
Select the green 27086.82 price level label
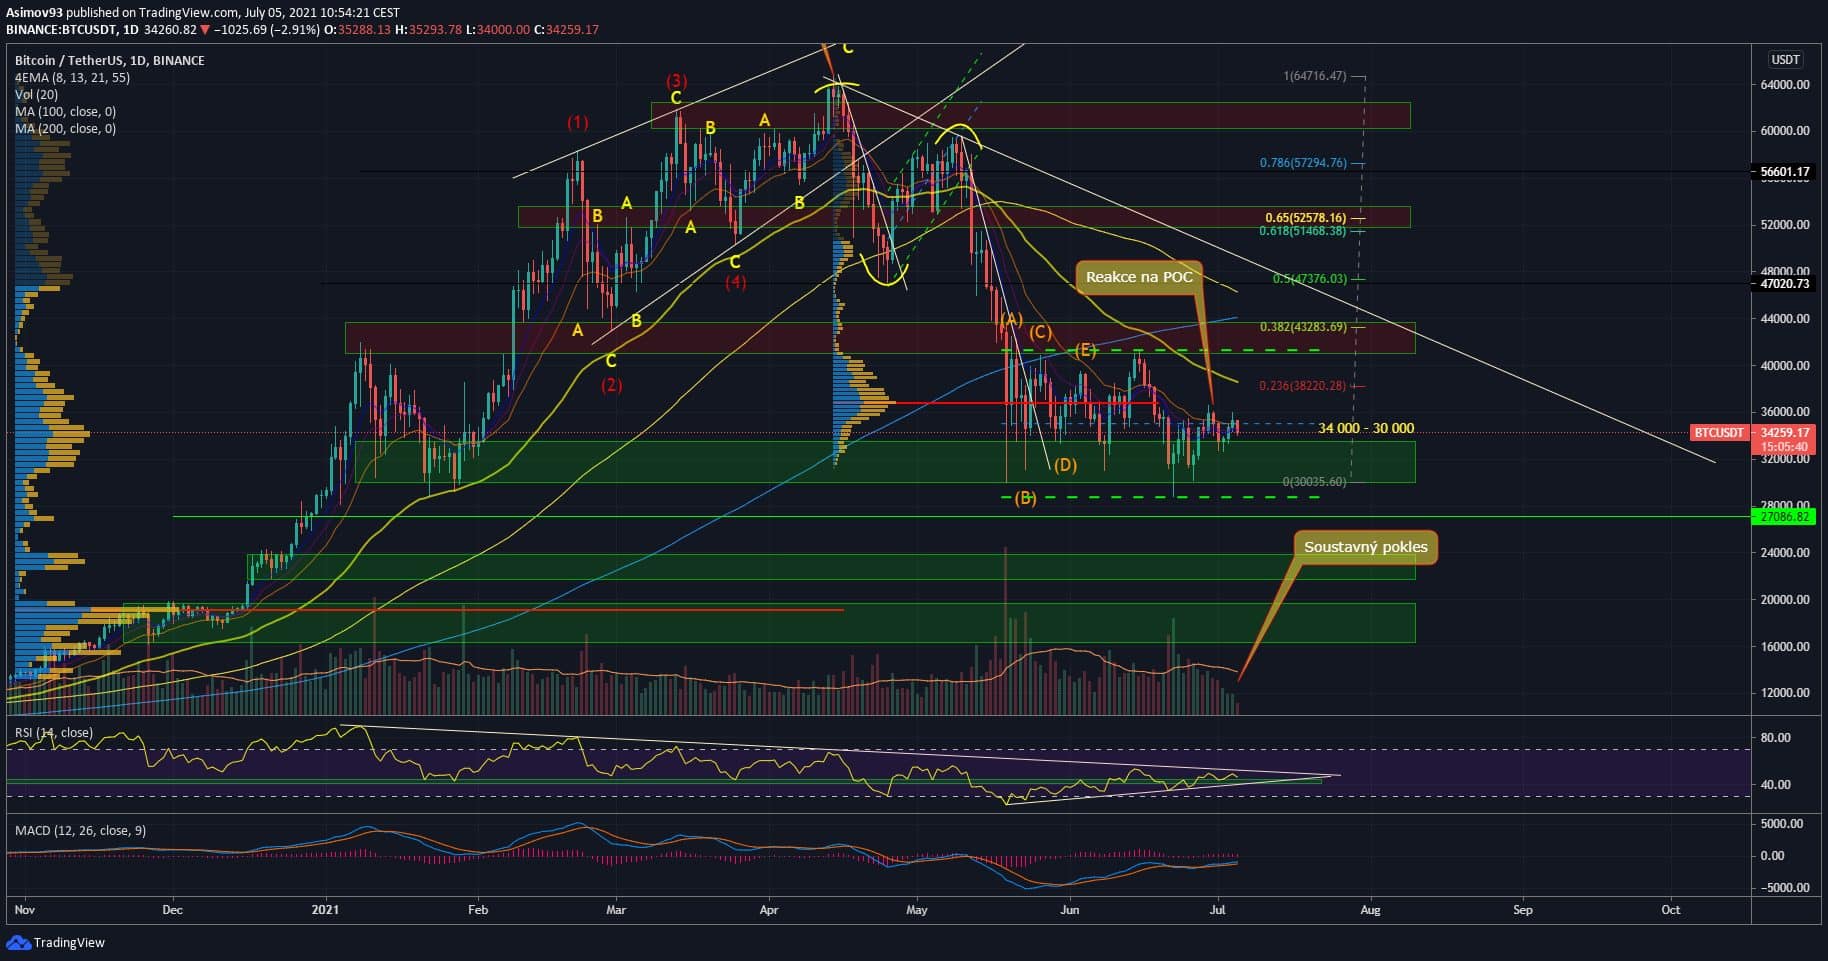(x=1785, y=517)
